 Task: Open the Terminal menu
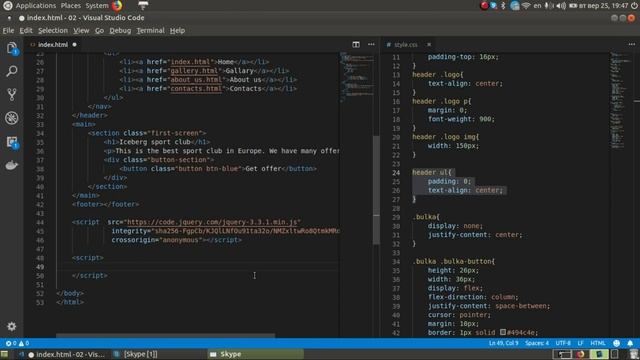point(150,31)
